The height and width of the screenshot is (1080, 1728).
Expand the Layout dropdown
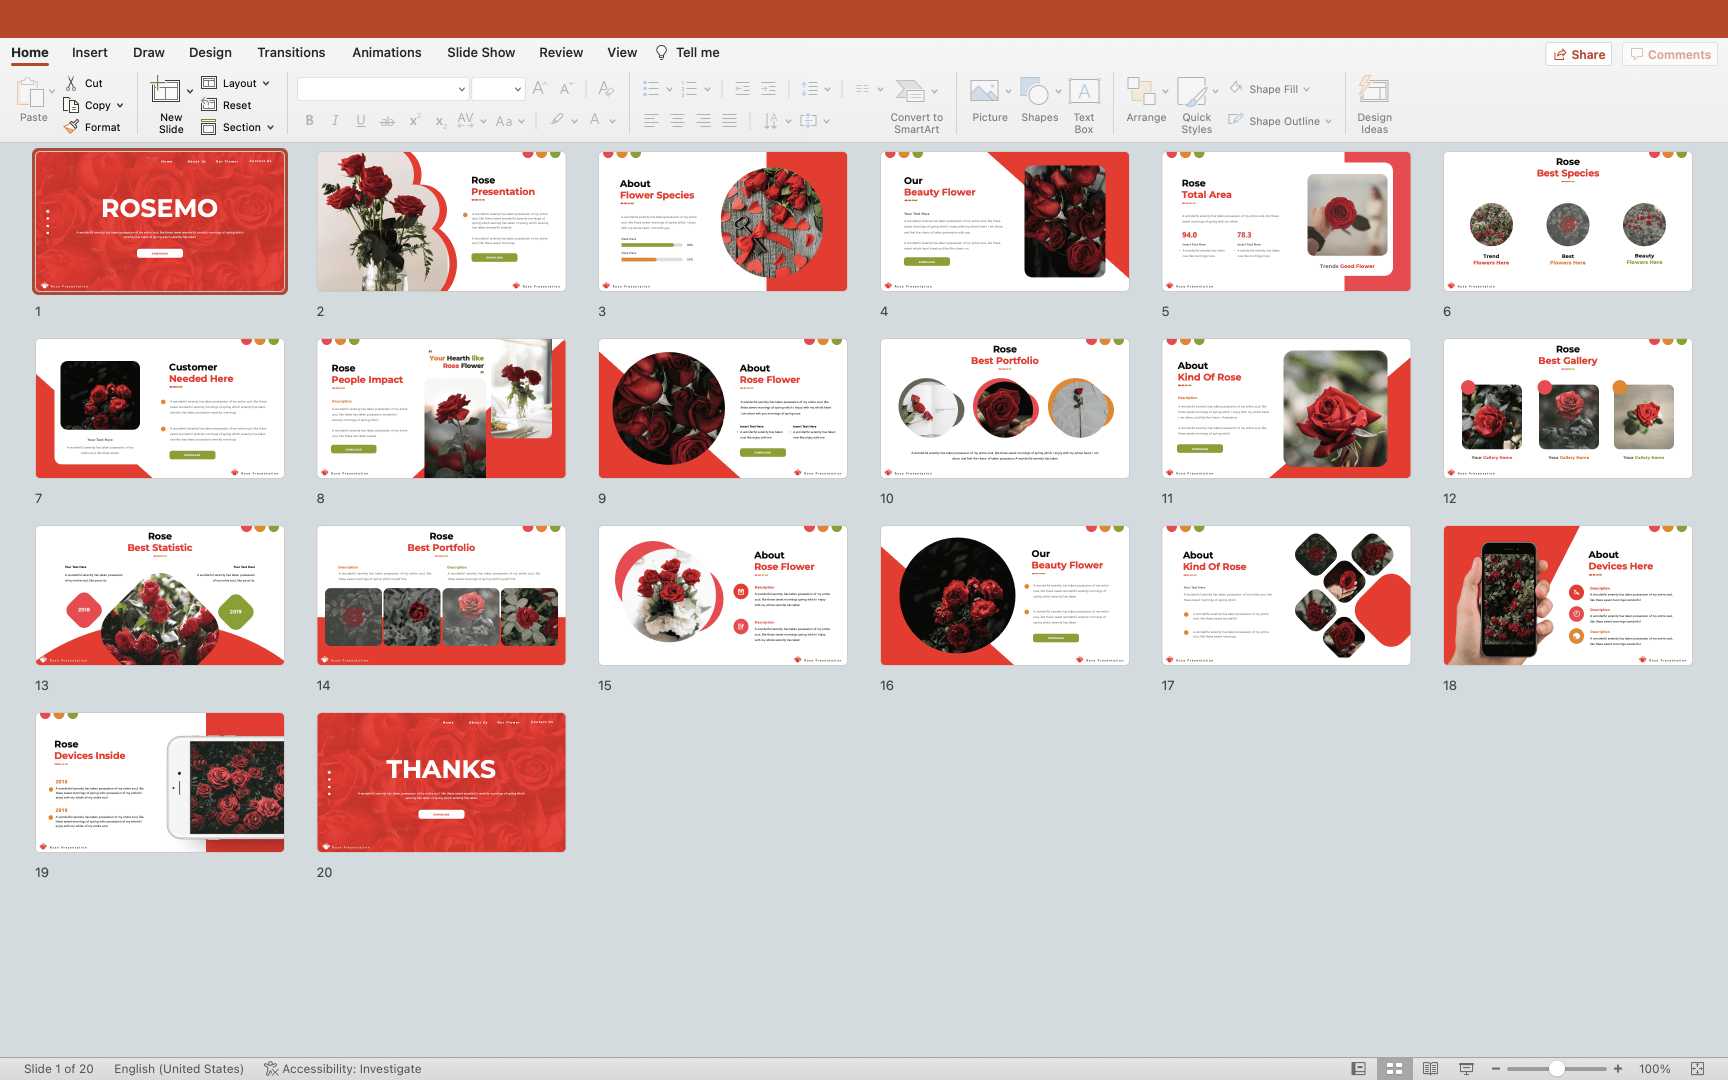[237, 83]
